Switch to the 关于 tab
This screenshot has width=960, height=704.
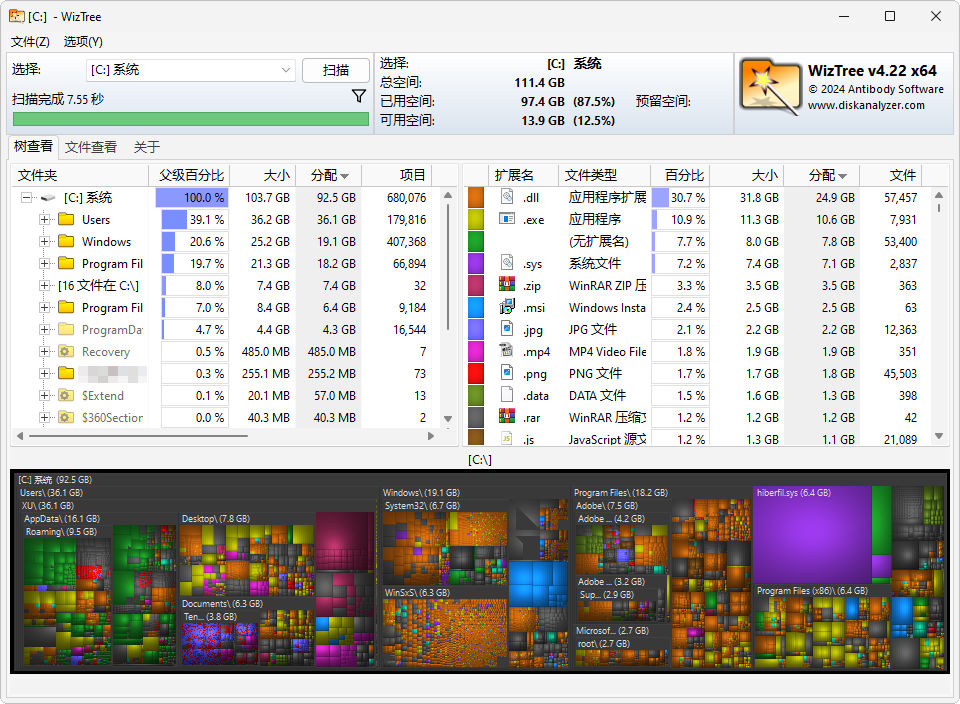click(147, 147)
